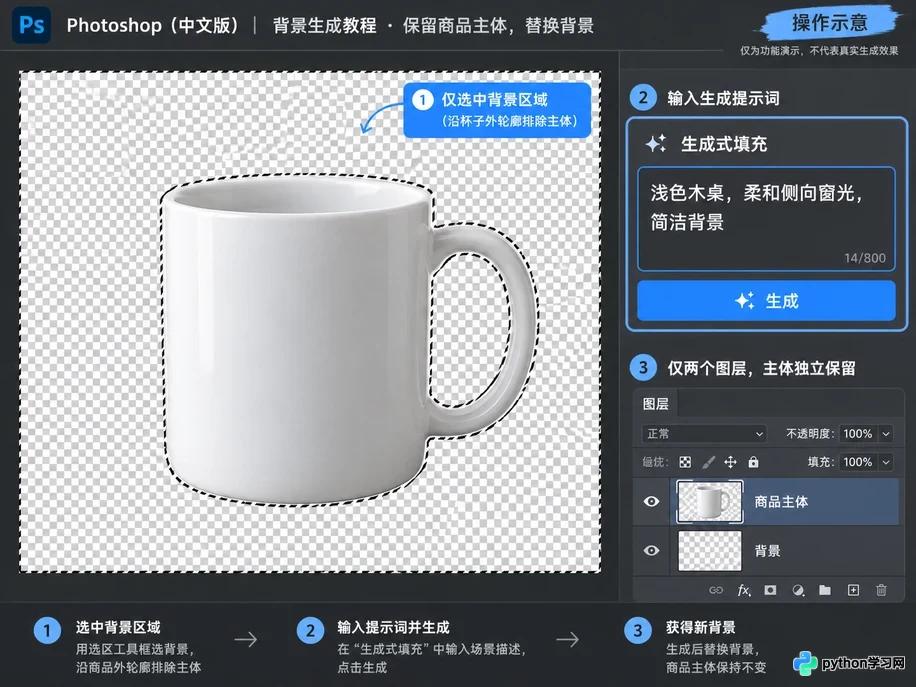The height and width of the screenshot is (687, 916).
Task: Click the 生成式填充 panel title
Action: (724, 144)
